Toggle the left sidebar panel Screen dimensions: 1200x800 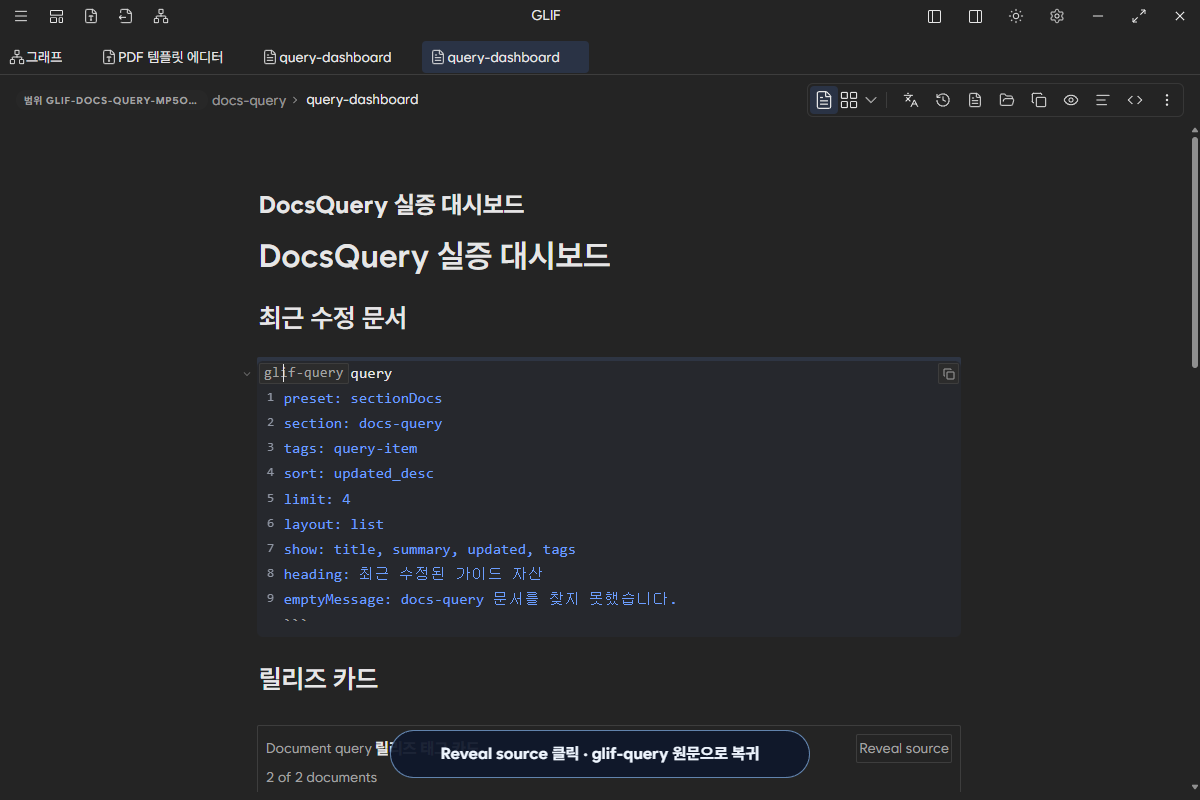click(x=935, y=16)
